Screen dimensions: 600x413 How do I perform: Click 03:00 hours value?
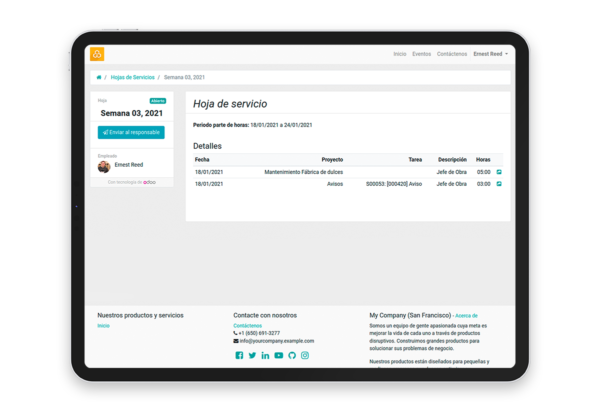(484, 184)
